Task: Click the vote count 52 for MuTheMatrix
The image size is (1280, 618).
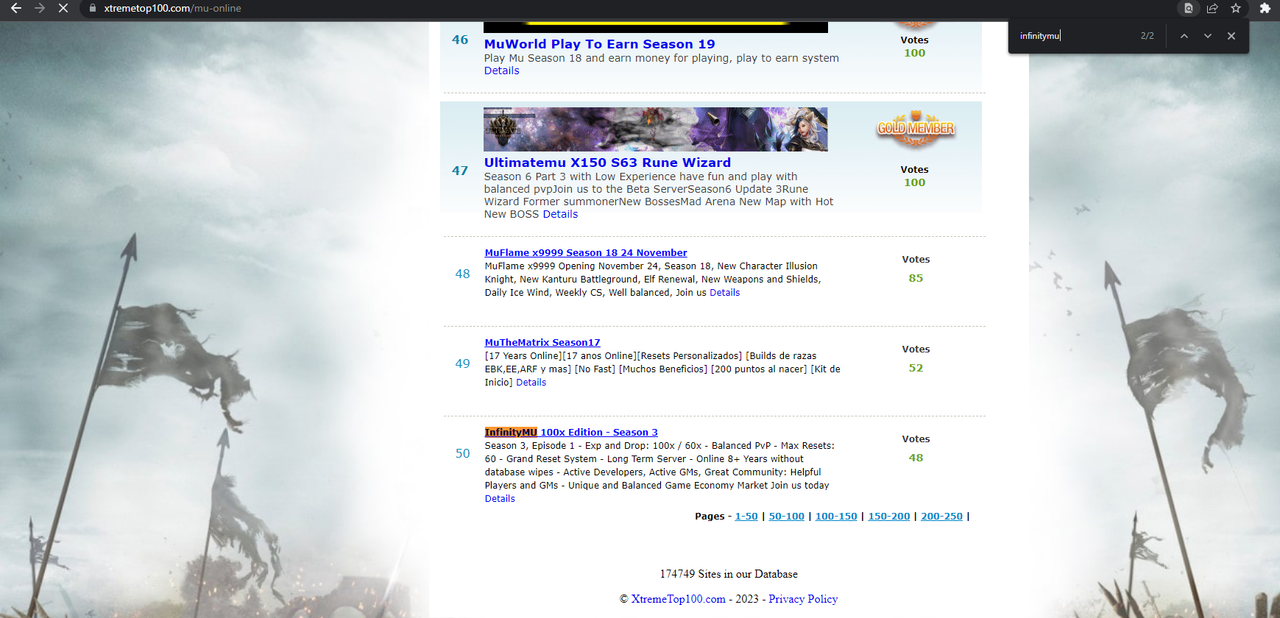Action: (915, 368)
